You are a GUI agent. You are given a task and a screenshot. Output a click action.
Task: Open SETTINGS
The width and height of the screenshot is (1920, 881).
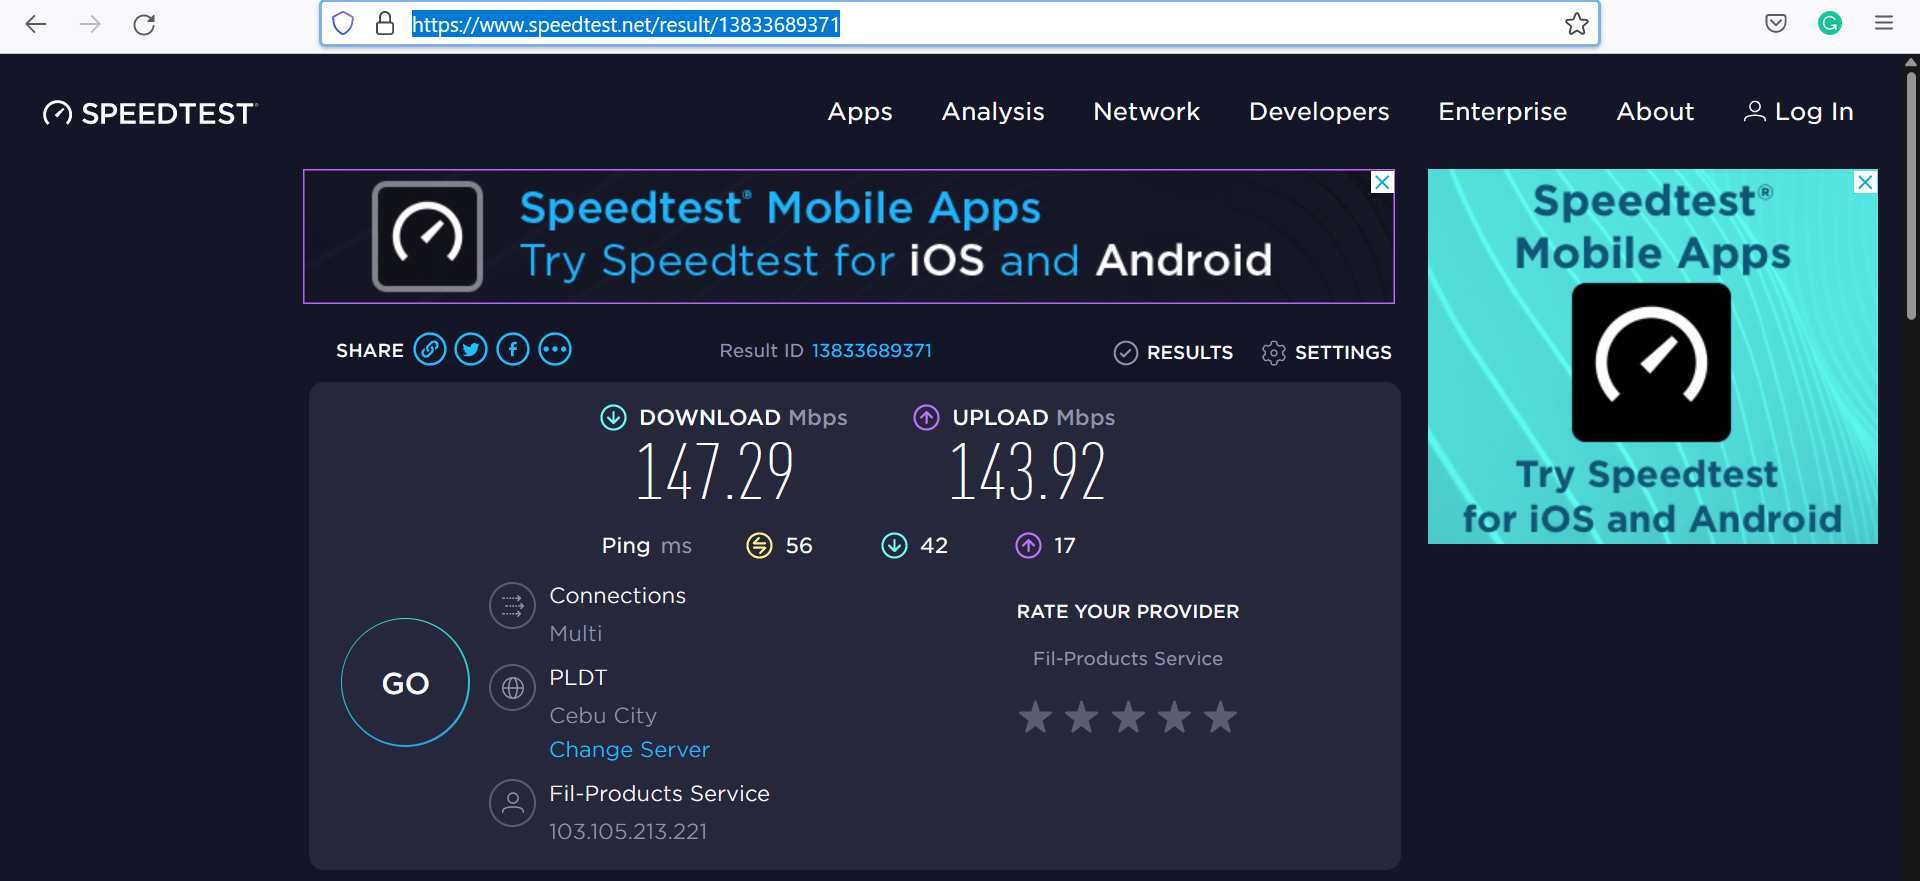(x=1327, y=352)
